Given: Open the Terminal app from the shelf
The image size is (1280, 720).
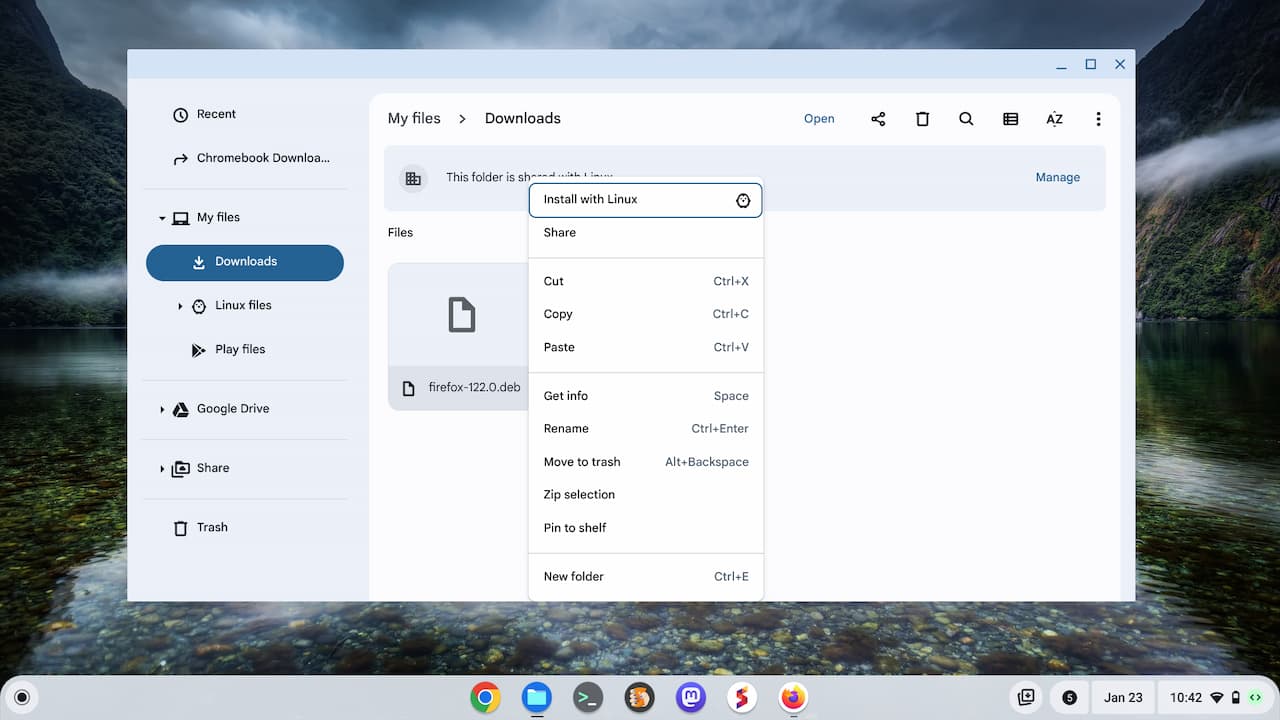Looking at the screenshot, I should (x=588, y=697).
